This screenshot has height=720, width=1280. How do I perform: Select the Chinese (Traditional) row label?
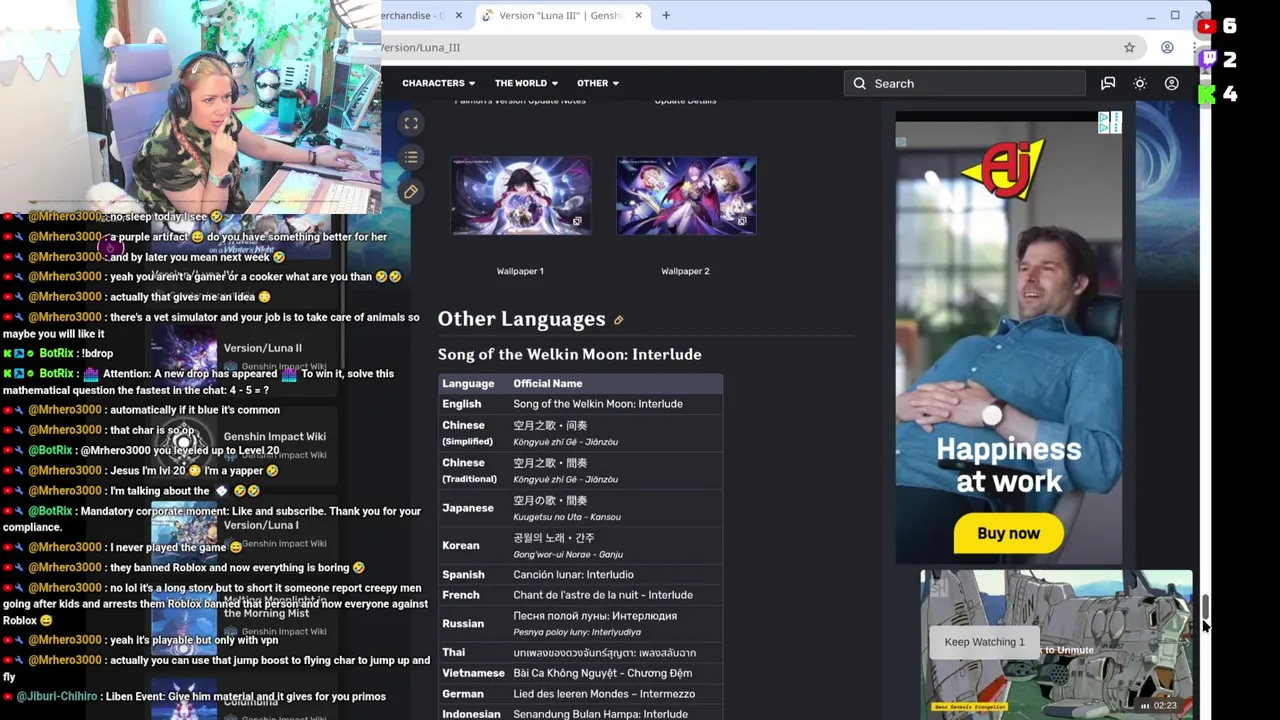468,470
